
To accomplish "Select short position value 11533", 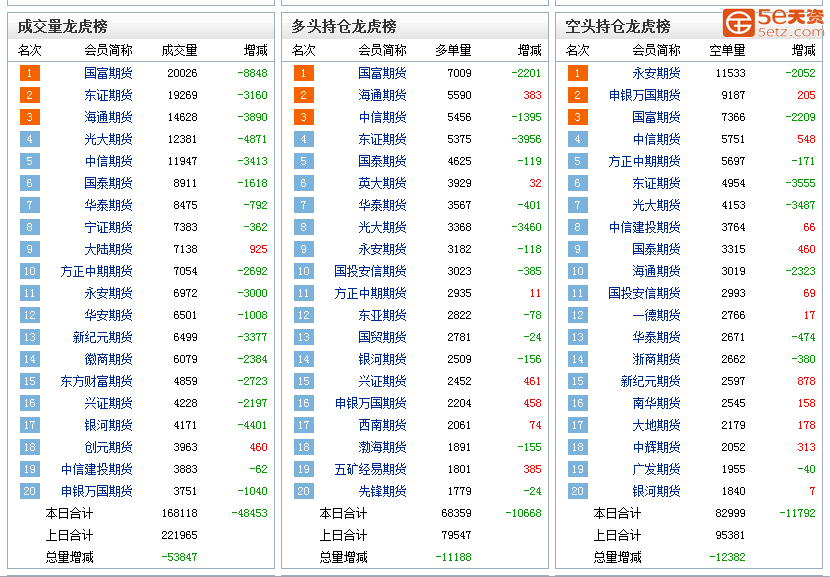I will tap(730, 73).
